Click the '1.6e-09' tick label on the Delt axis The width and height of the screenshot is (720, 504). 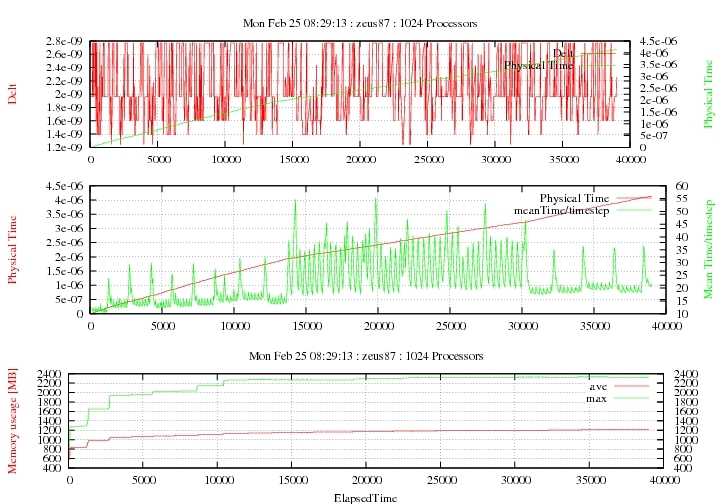64,121
